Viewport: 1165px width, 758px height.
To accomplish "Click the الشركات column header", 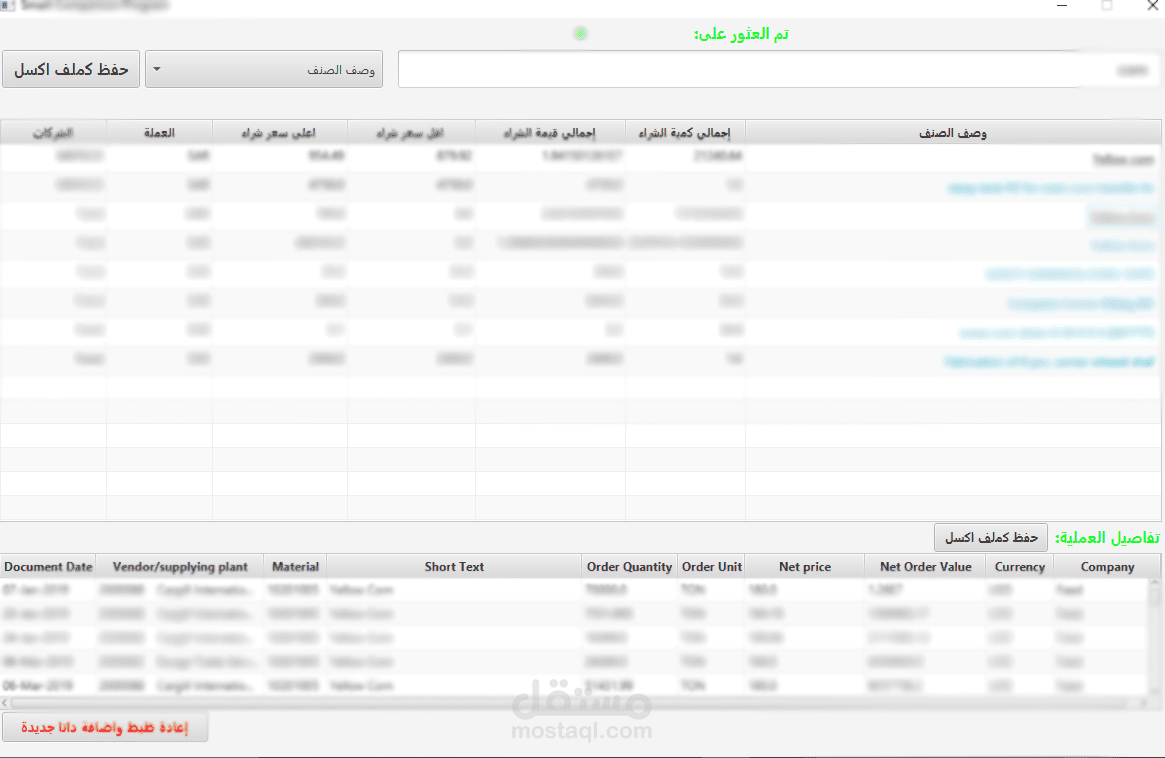I will (54, 131).
